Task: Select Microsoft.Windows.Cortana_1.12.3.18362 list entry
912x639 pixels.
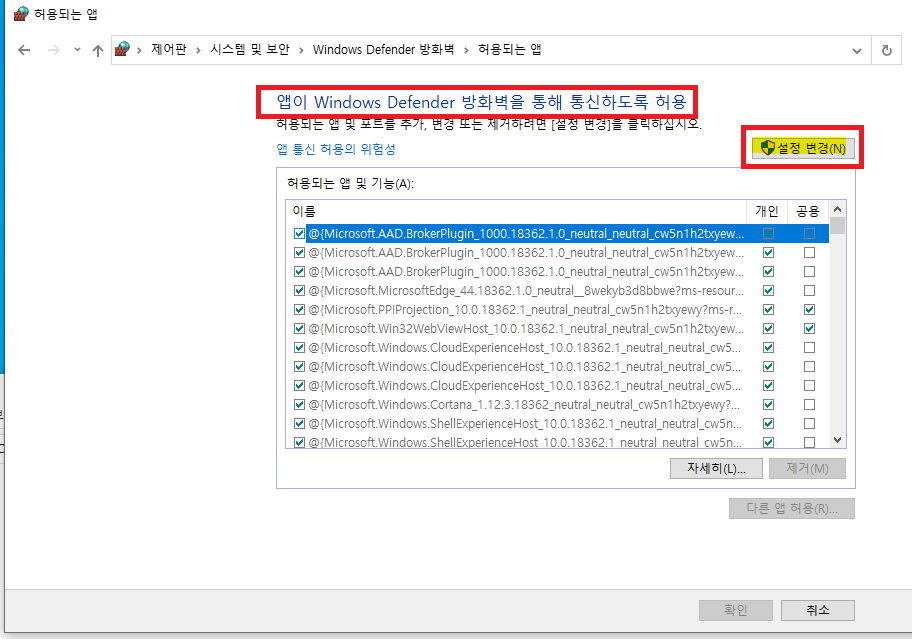Action: coord(524,405)
